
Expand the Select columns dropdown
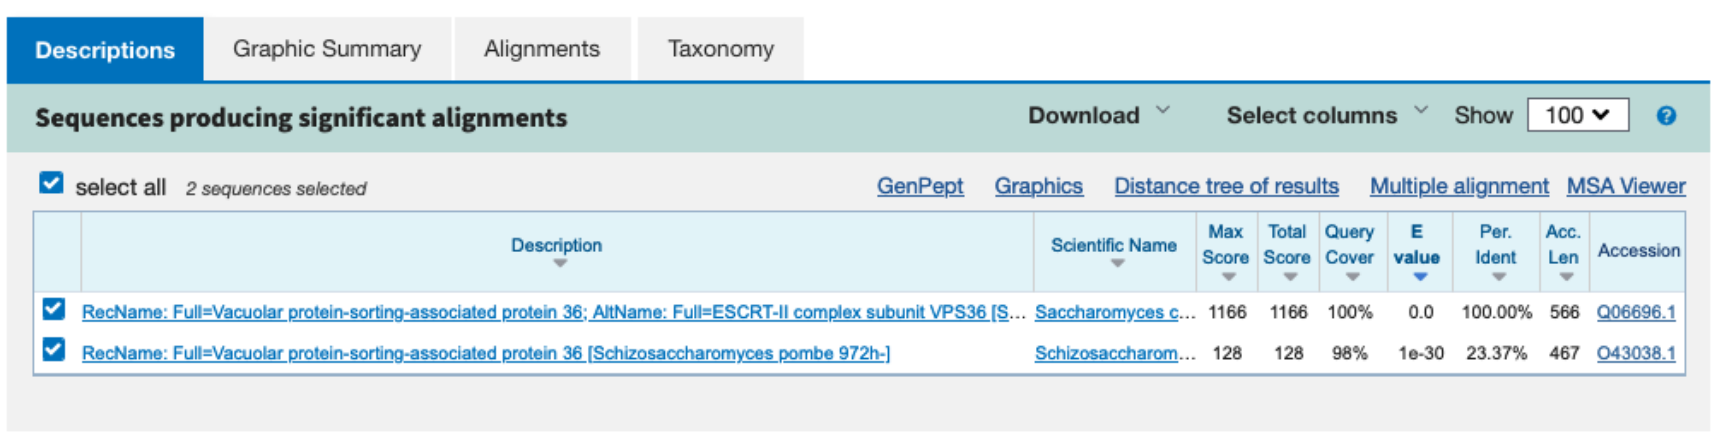tap(1328, 115)
